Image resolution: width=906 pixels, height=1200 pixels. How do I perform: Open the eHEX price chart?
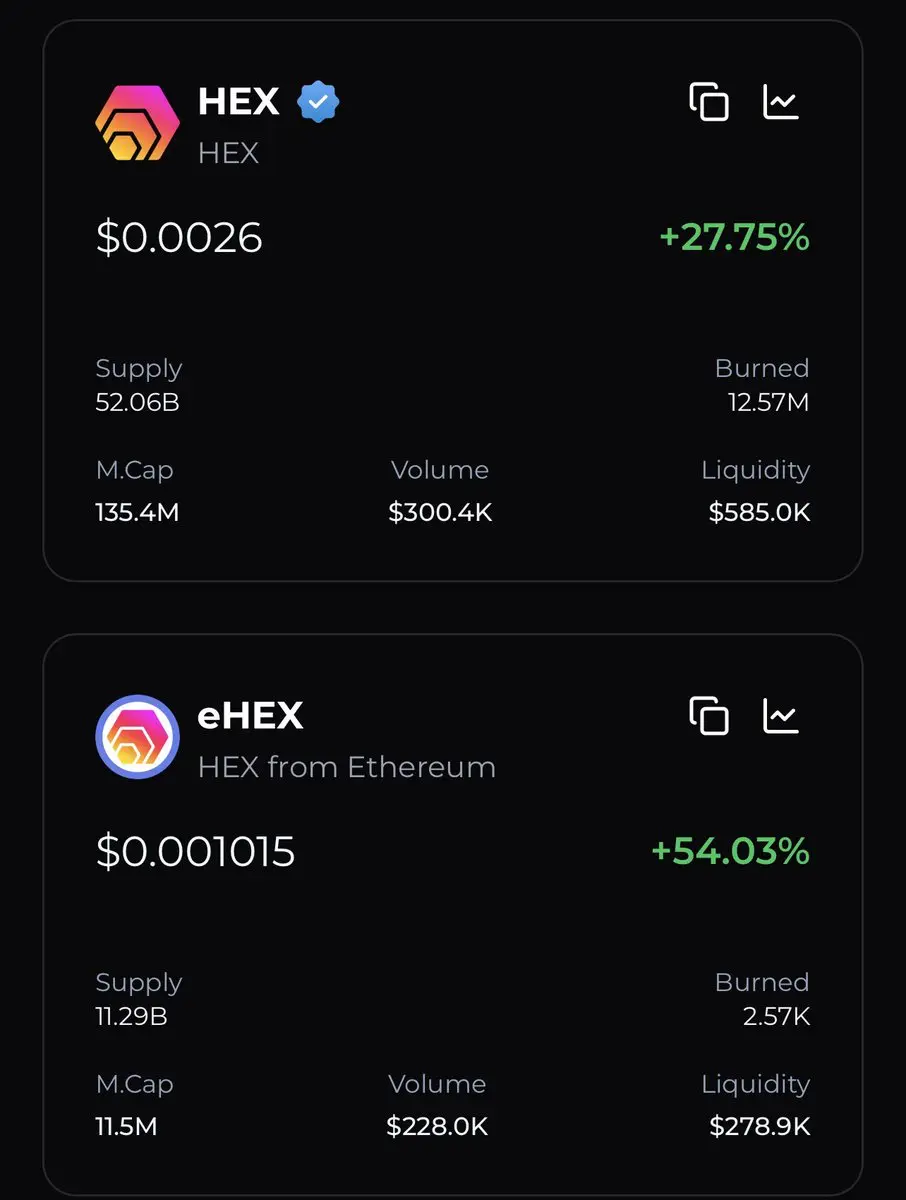pos(781,715)
